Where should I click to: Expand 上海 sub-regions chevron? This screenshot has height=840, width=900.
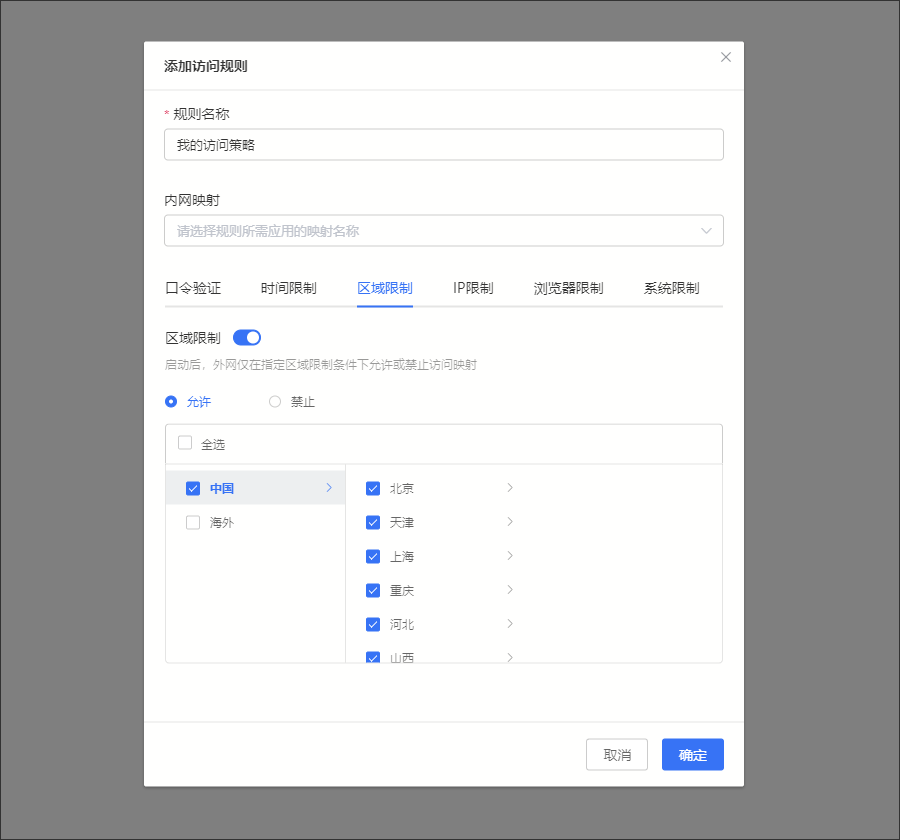[x=510, y=556]
